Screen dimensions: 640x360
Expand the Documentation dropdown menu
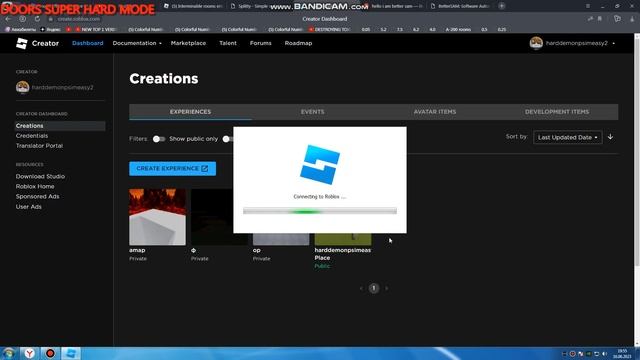[137, 43]
